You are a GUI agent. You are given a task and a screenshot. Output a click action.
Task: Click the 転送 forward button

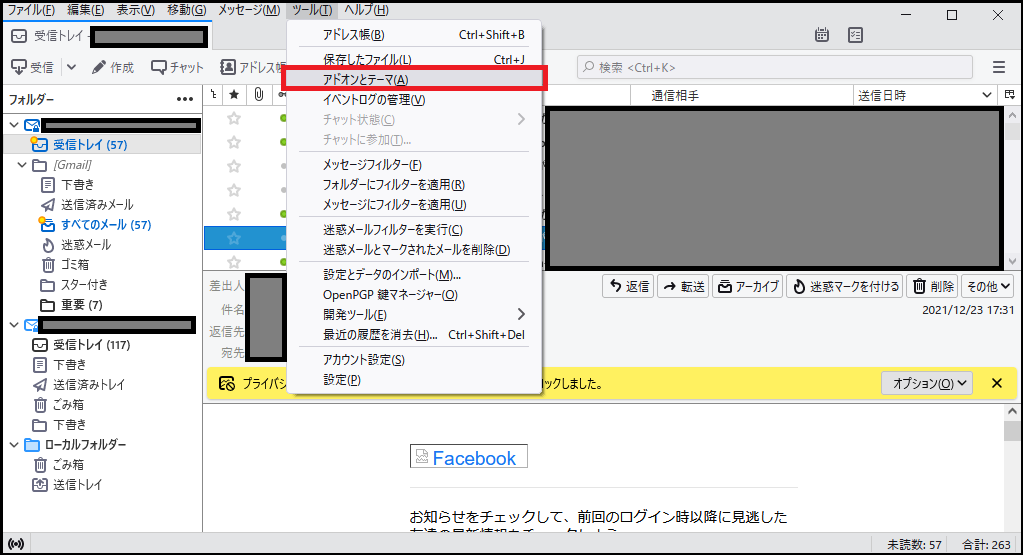683,286
